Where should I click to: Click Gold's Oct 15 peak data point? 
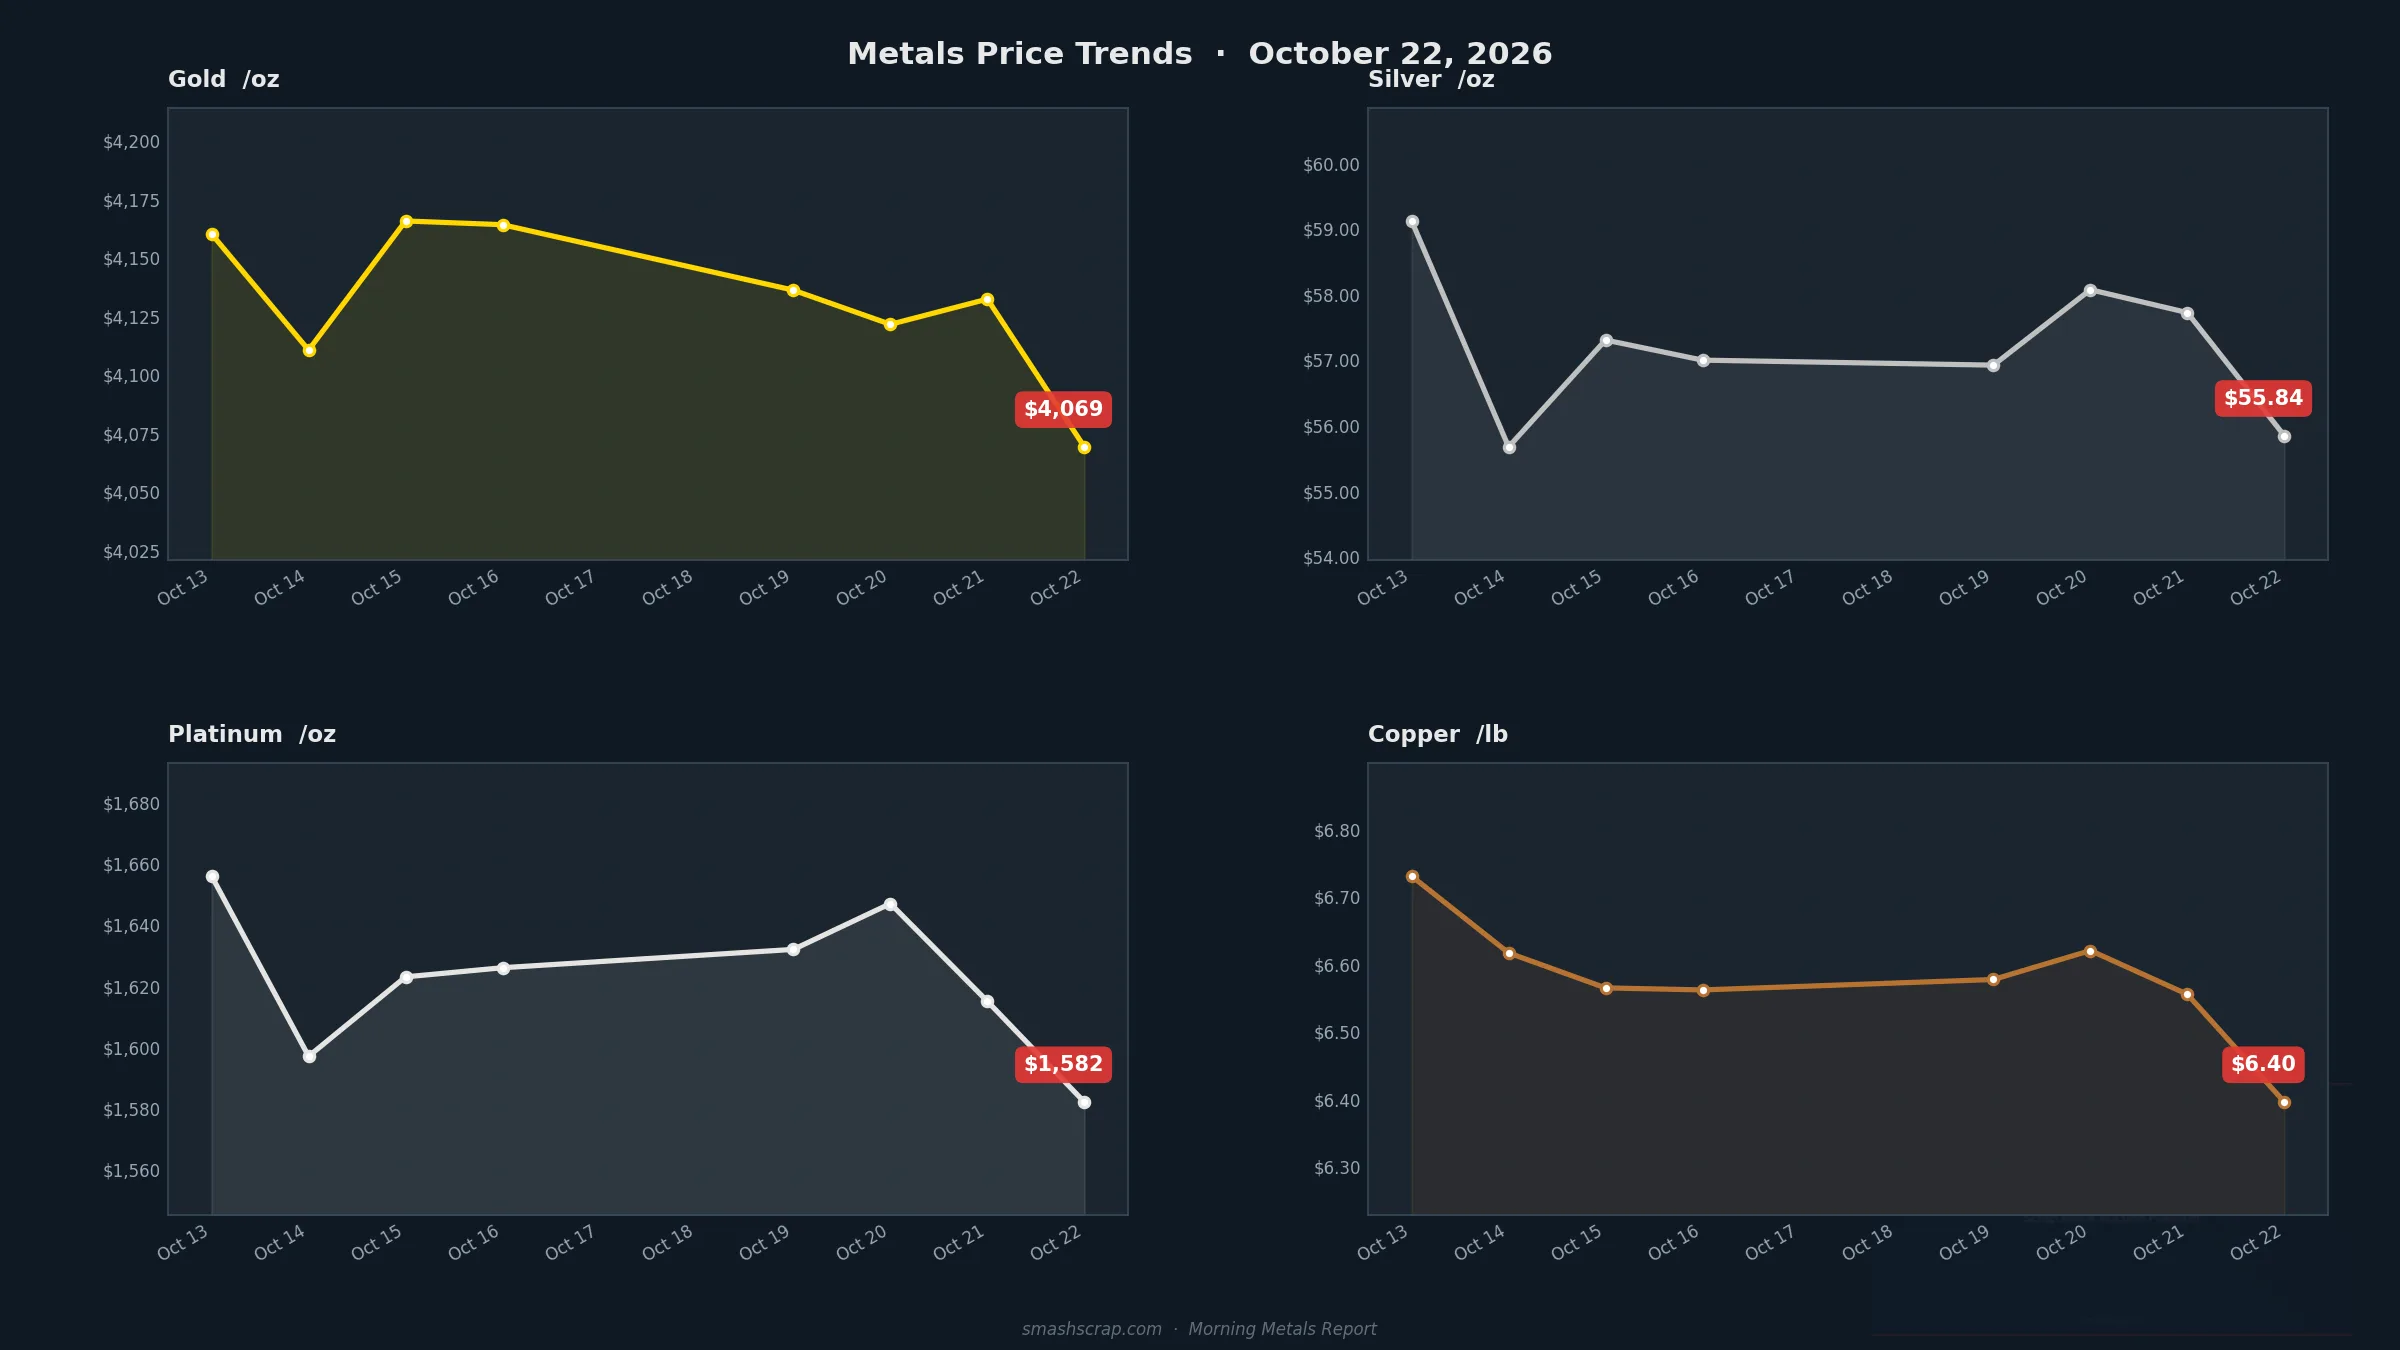(x=406, y=221)
